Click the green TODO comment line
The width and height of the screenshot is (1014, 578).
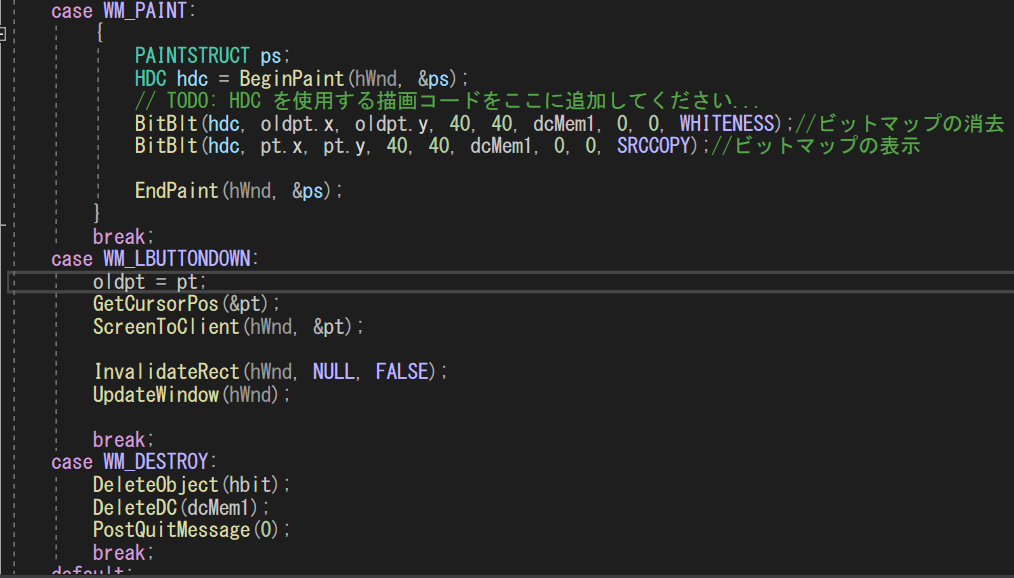pyautogui.click(x=446, y=101)
